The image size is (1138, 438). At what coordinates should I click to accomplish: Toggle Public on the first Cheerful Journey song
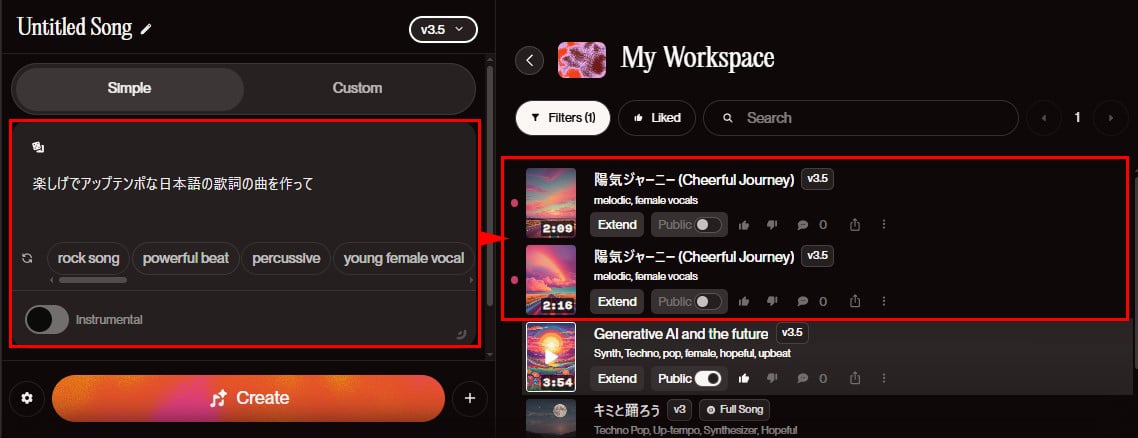(708, 225)
